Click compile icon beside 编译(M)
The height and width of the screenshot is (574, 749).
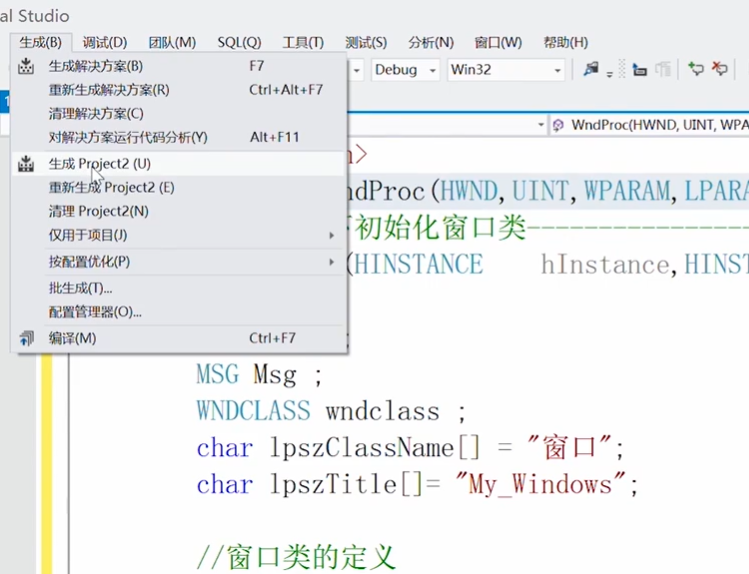pyautogui.click(x=26, y=338)
